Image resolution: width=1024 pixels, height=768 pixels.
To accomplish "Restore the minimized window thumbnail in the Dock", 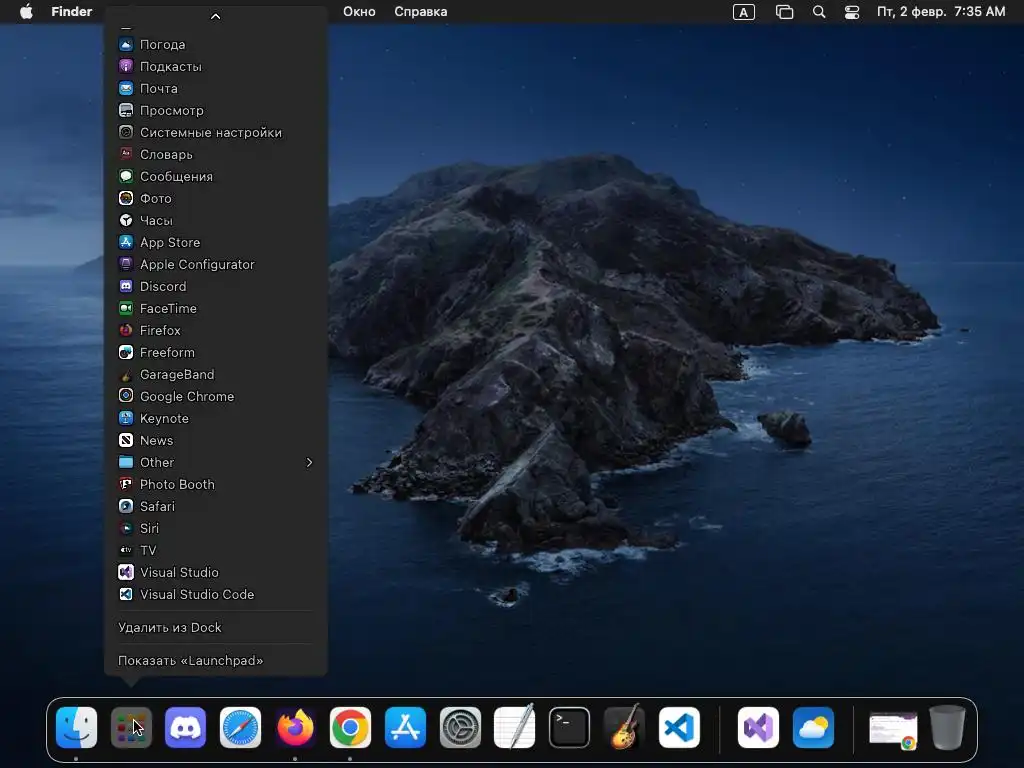I will click(892, 728).
